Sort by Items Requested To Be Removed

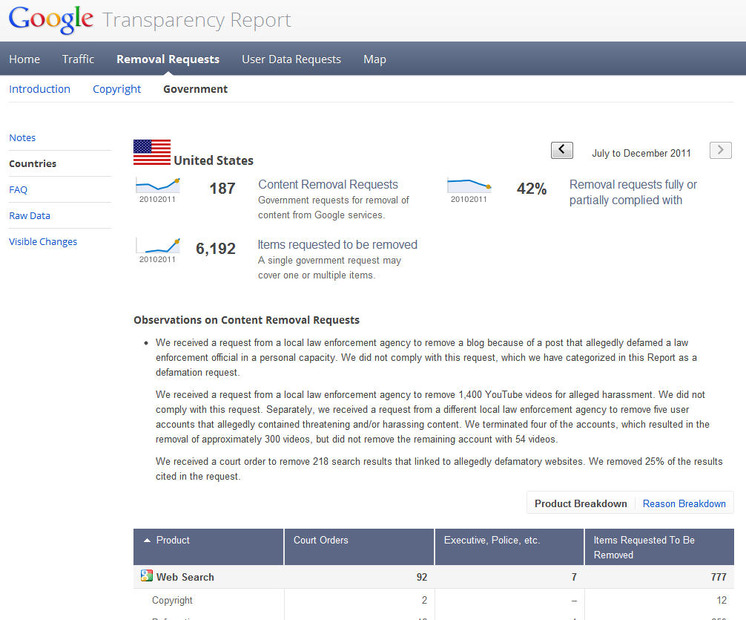click(x=659, y=547)
